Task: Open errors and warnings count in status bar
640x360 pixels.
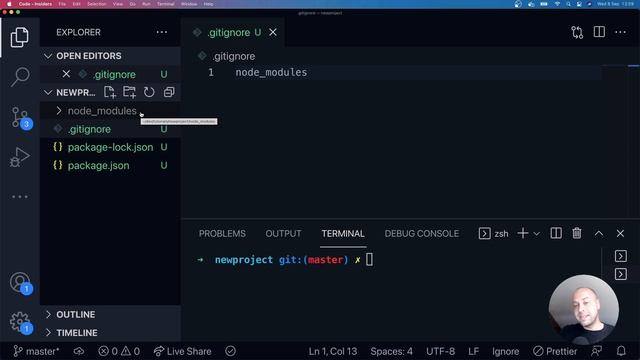Action: tap(119, 351)
